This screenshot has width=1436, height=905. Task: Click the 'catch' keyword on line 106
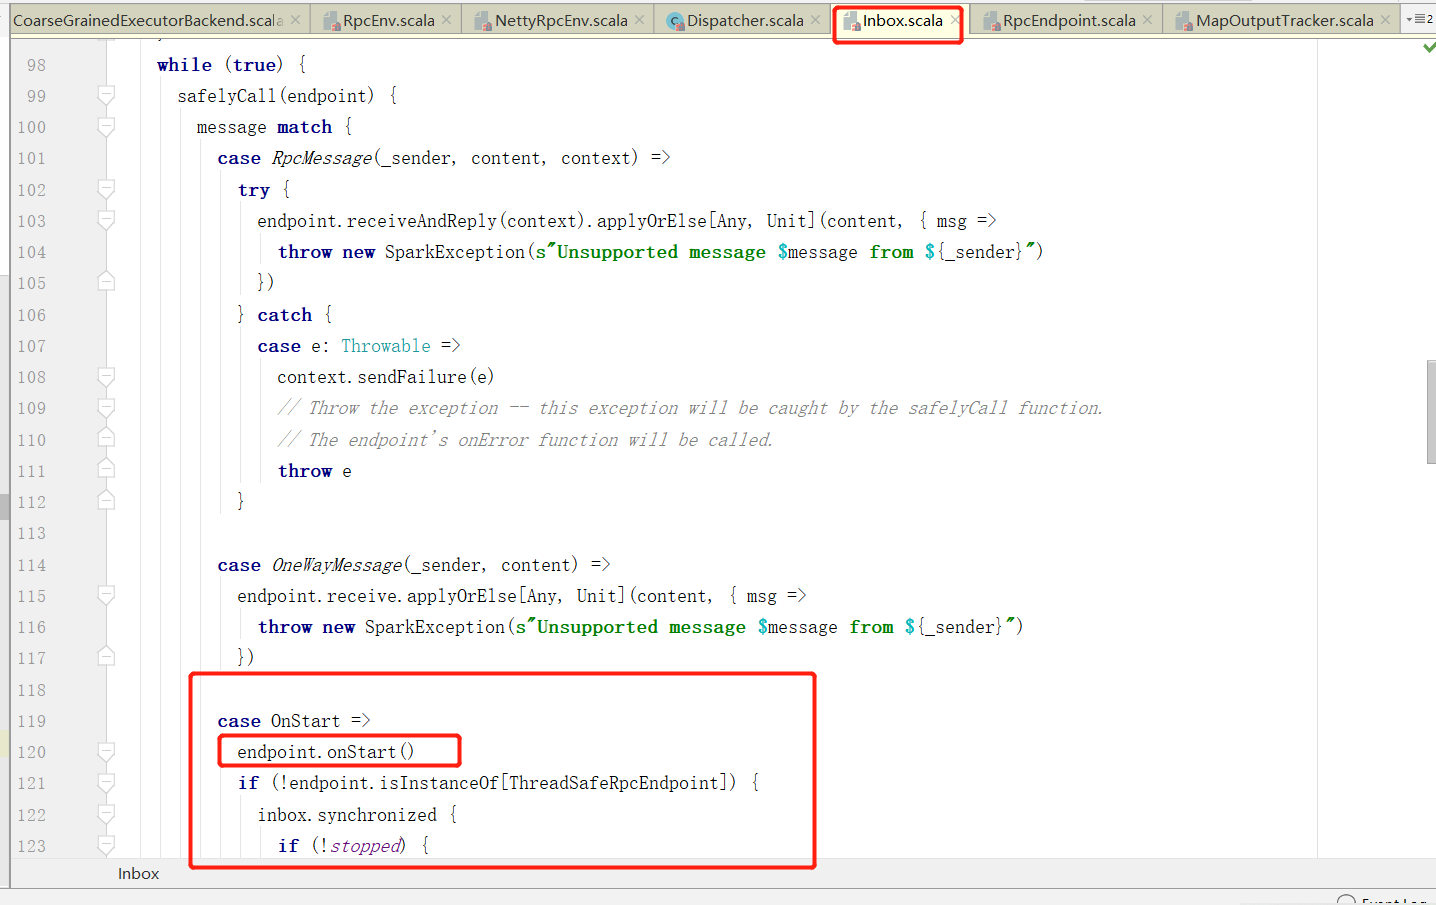click(x=284, y=315)
